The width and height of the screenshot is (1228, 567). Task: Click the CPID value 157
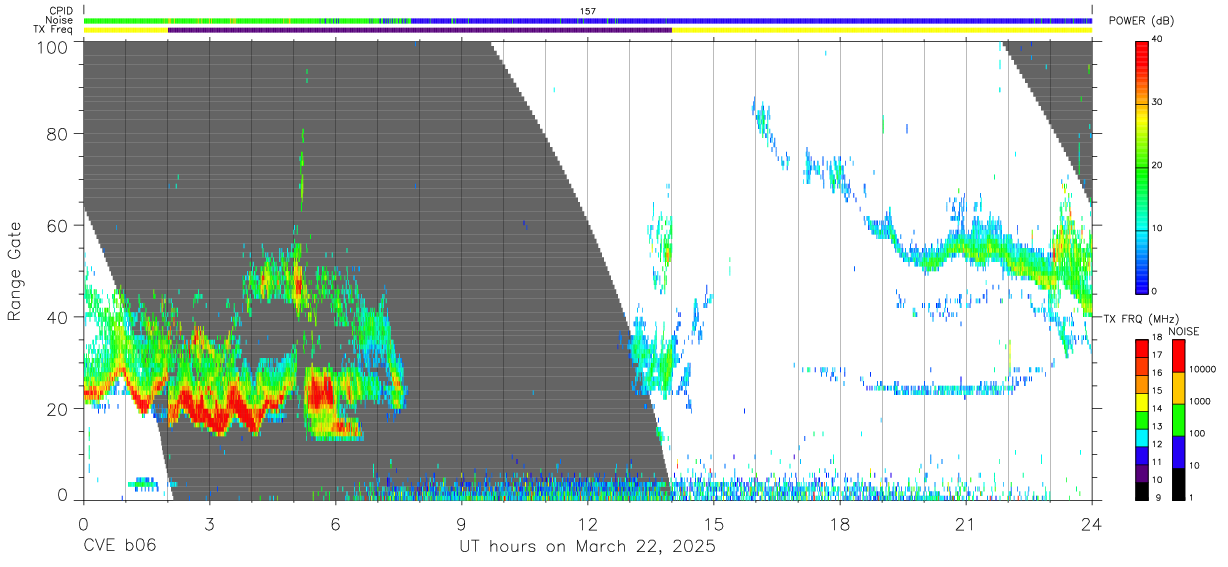[x=588, y=11]
